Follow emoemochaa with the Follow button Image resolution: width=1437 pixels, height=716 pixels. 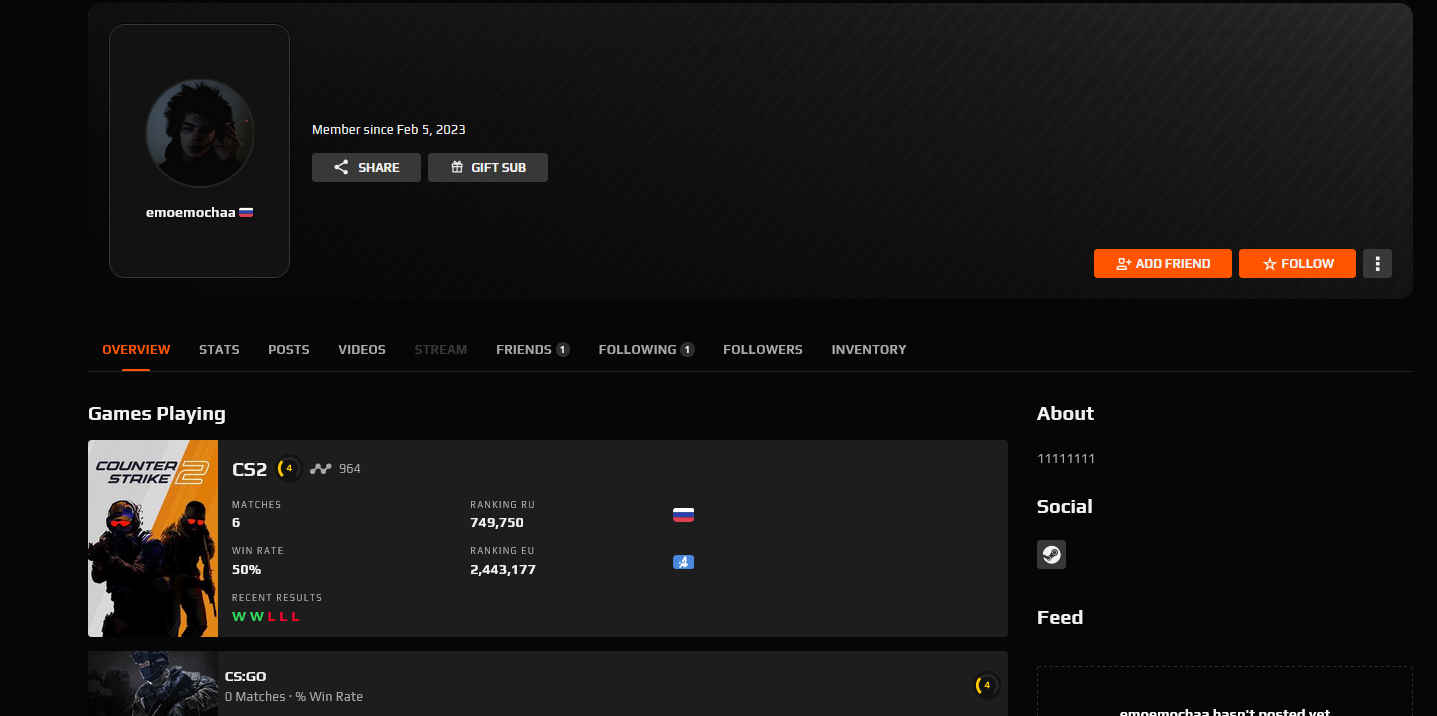pos(1297,263)
